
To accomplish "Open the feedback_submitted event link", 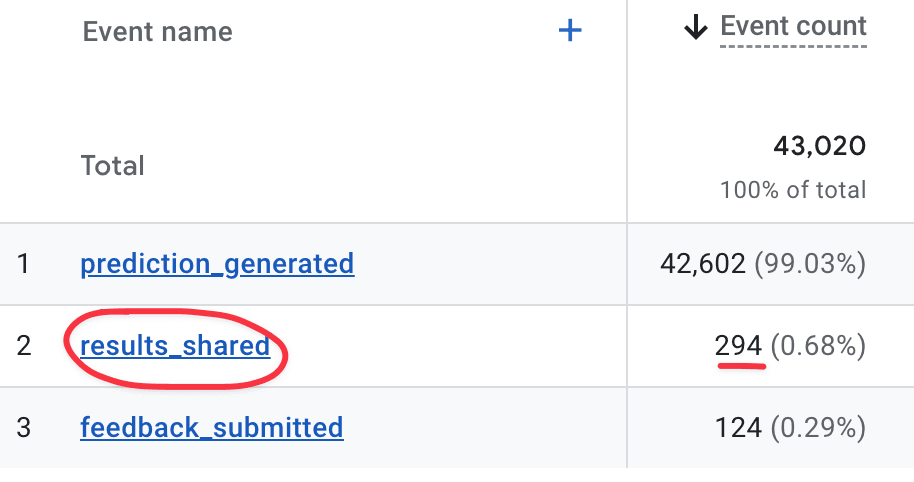I will point(212,428).
